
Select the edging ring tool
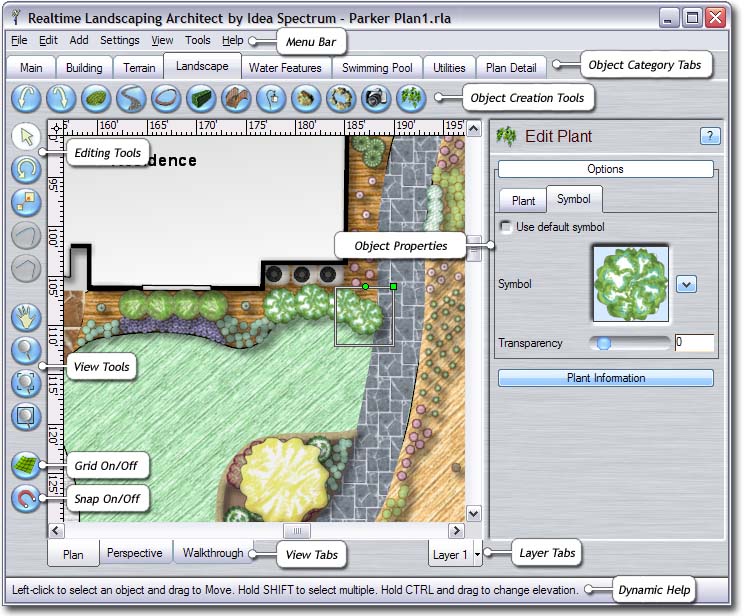(166, 98)
